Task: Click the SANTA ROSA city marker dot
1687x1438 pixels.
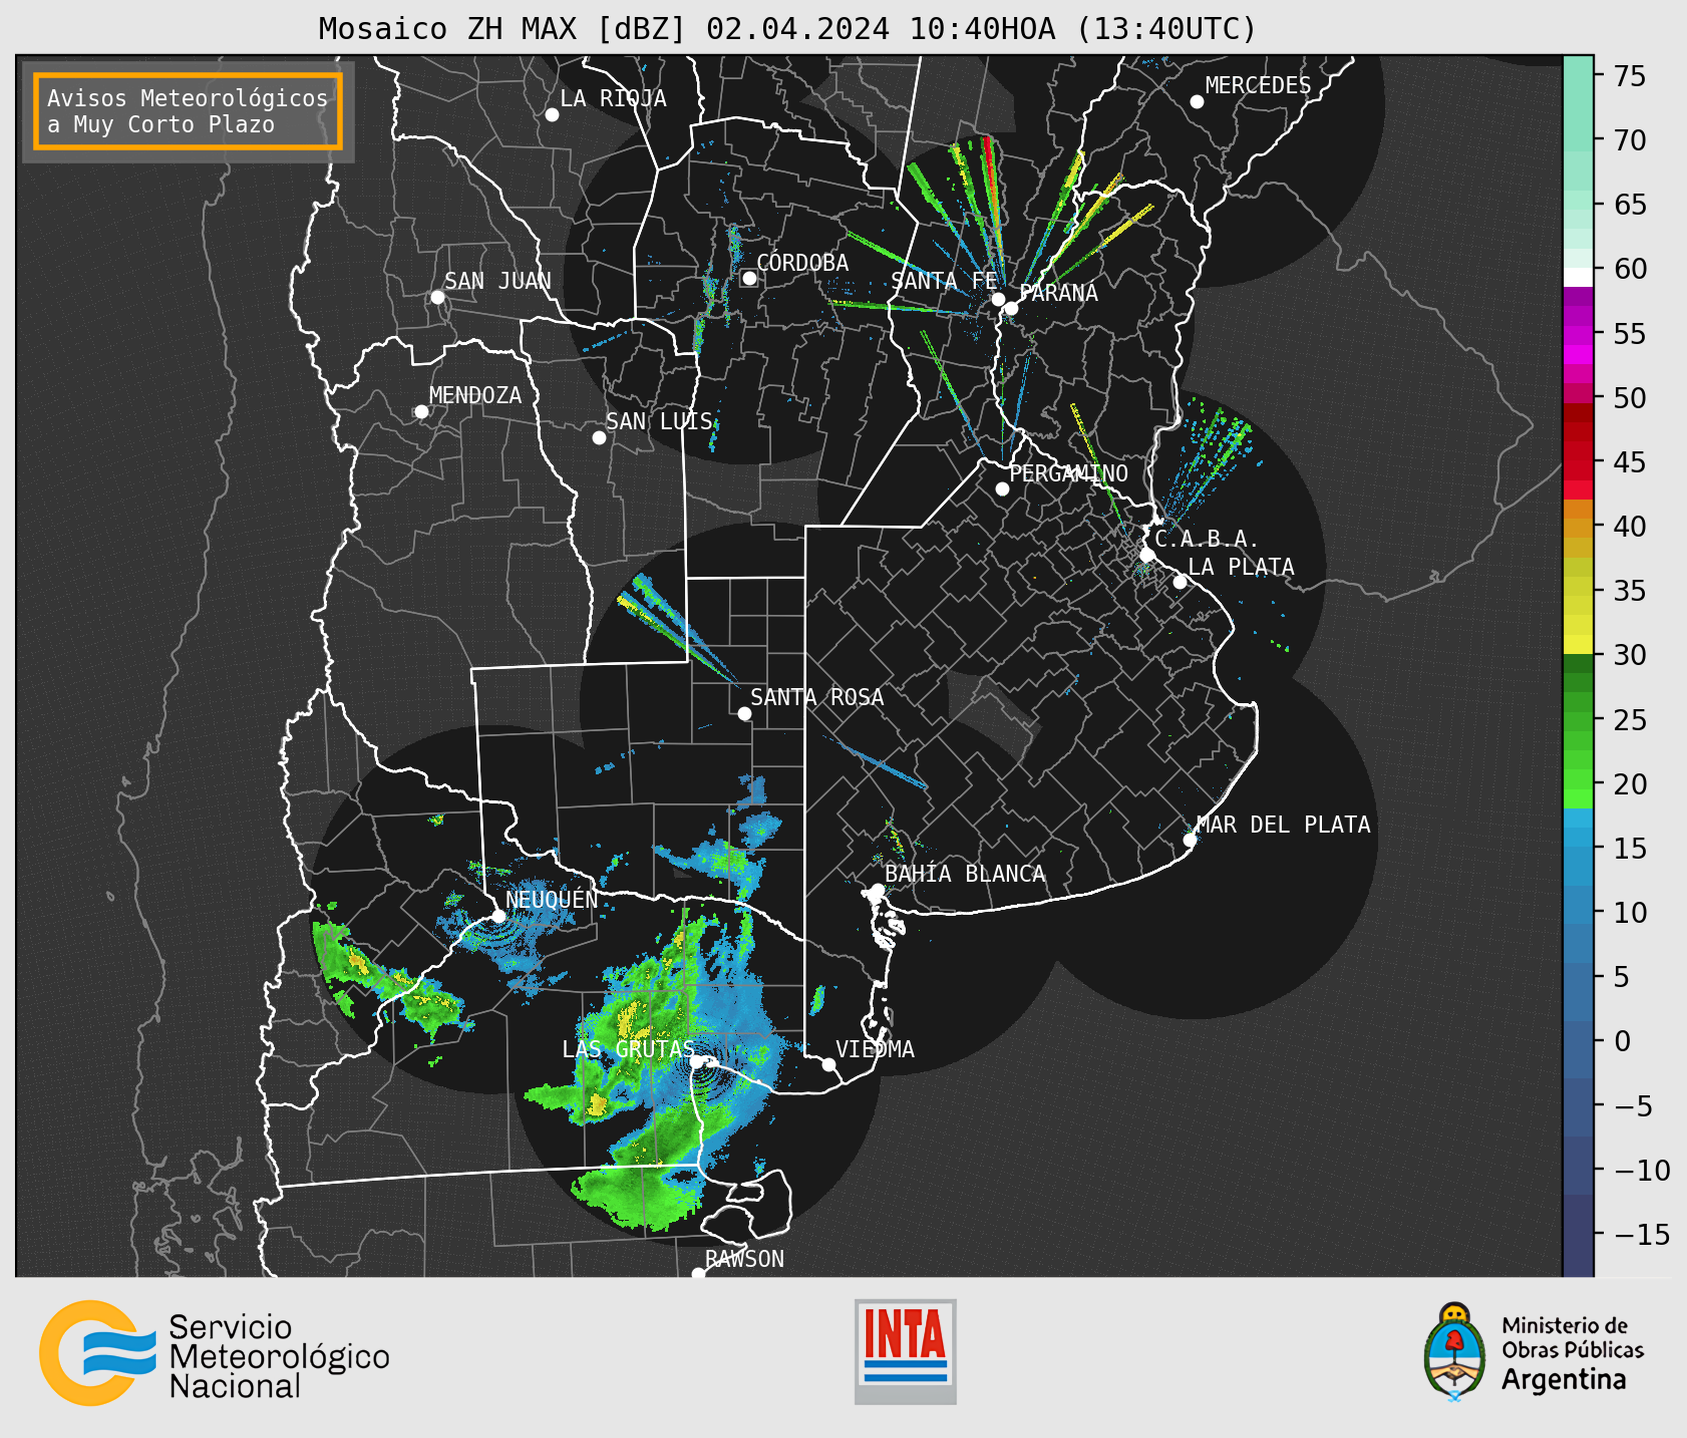Action: point(744,713)
